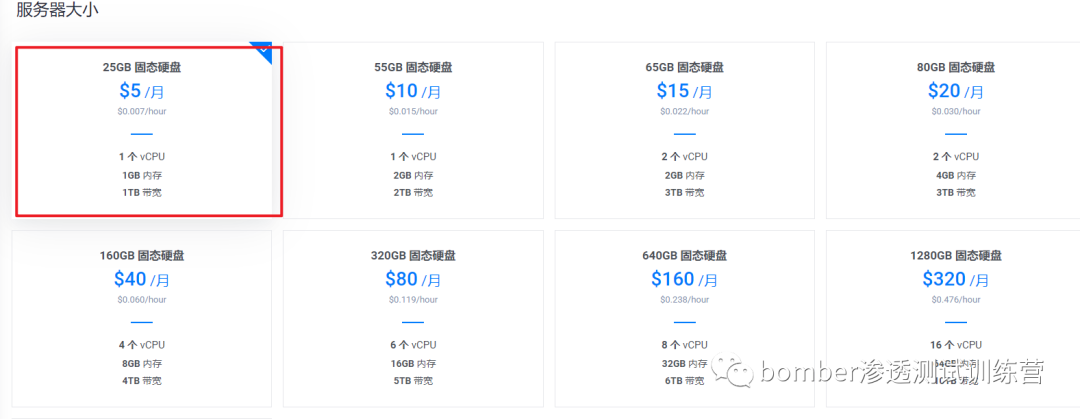The height and width of the screenshot is (419, 1080).
Task: Click the $5 /月 price text
Action: [142, 91]
